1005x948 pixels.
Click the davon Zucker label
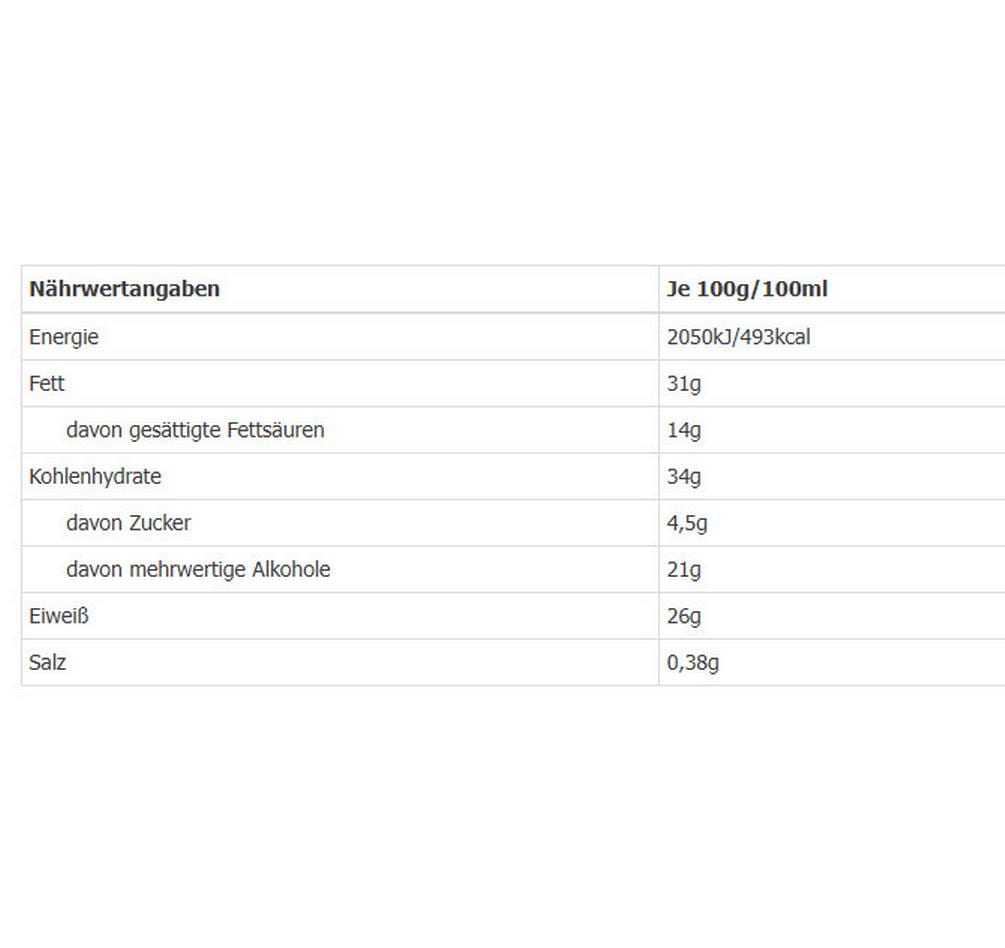pyautogui.click(x=128, y=523)
